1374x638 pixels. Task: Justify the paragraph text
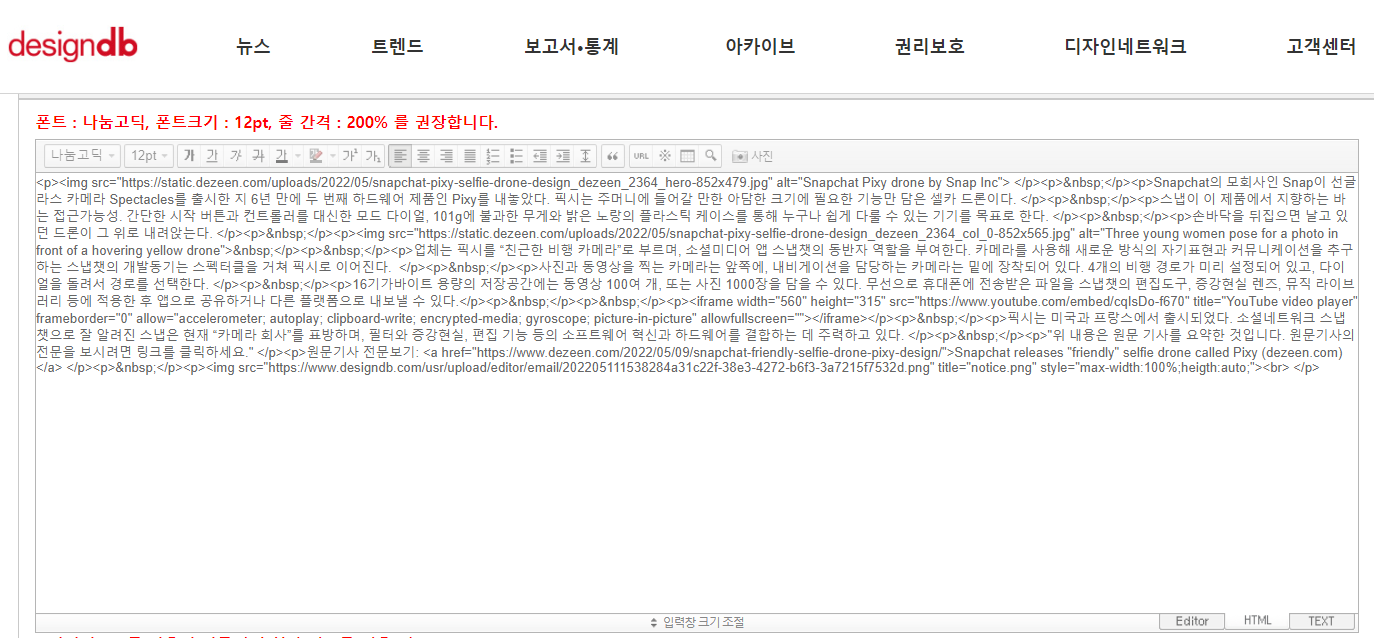point(469,156)
